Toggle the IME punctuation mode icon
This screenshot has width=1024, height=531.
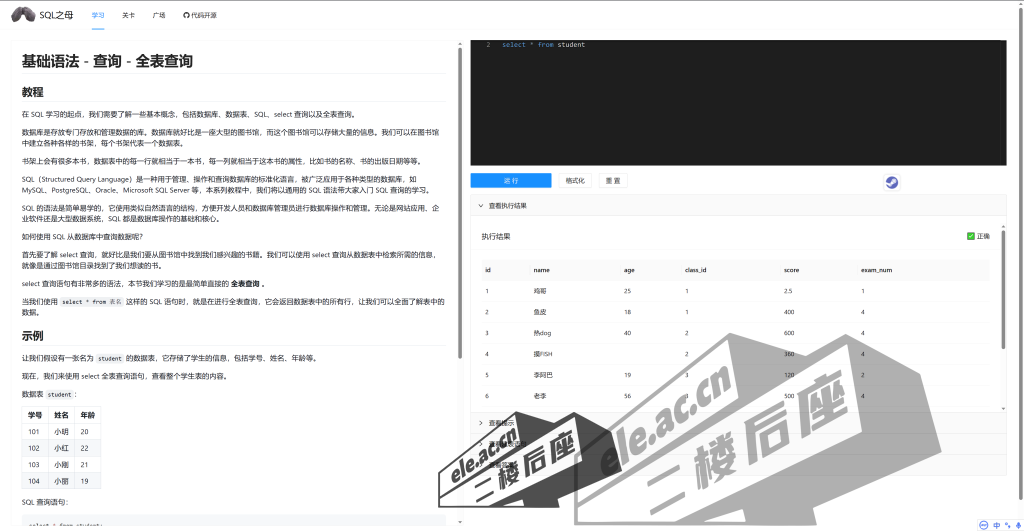1008,525
